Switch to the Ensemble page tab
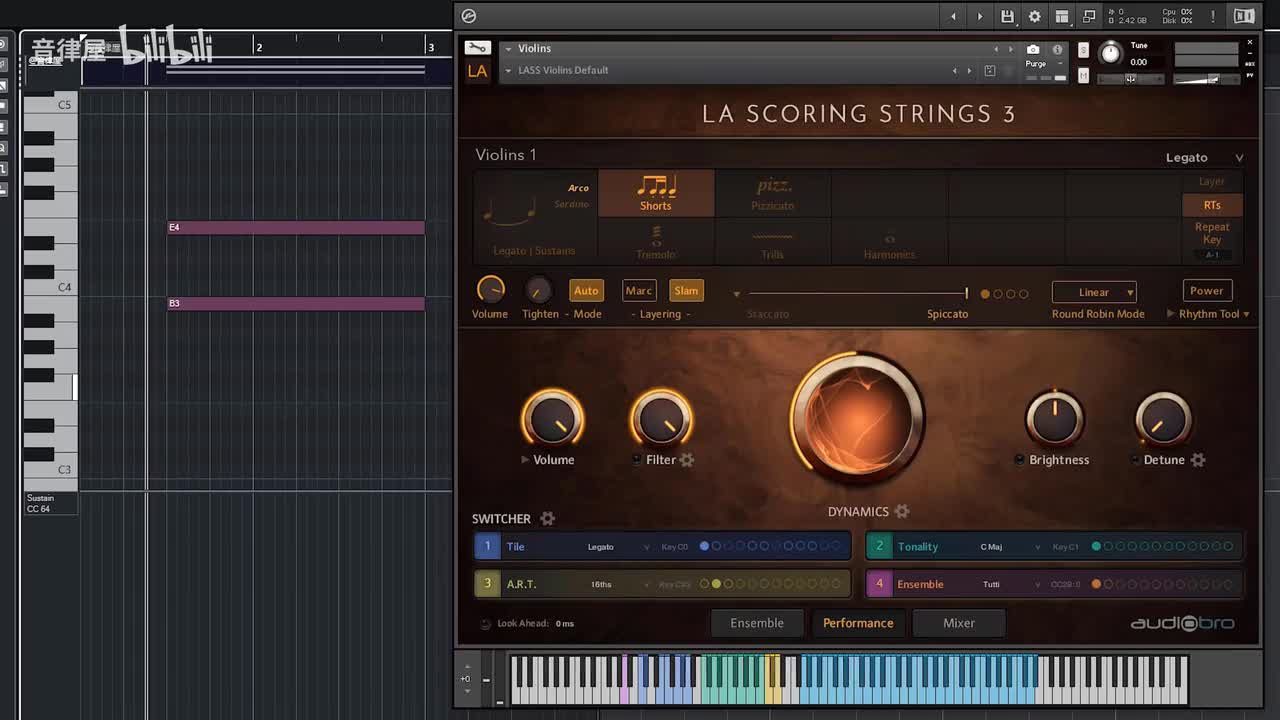The image size is (1280, 720). 757,623
